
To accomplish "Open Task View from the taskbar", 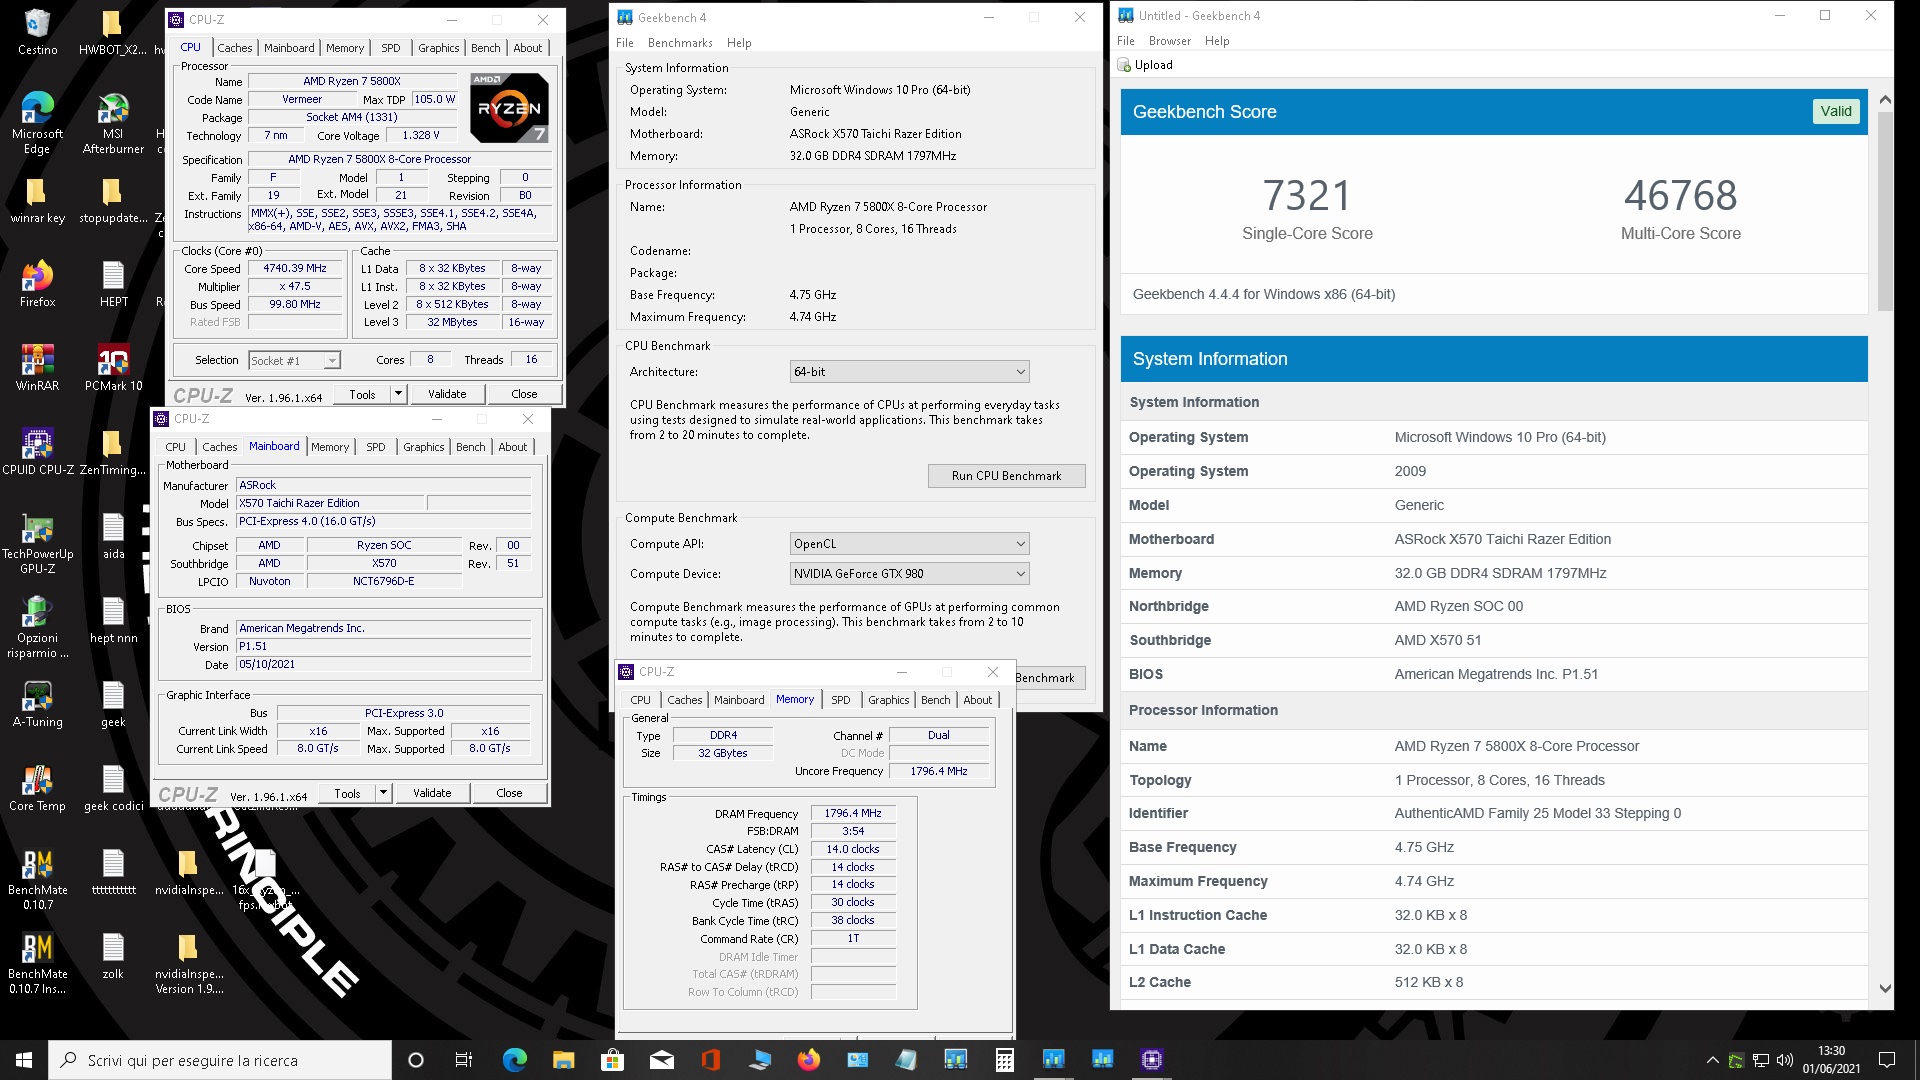I will pyautogui.click(x=464, y=1060).
